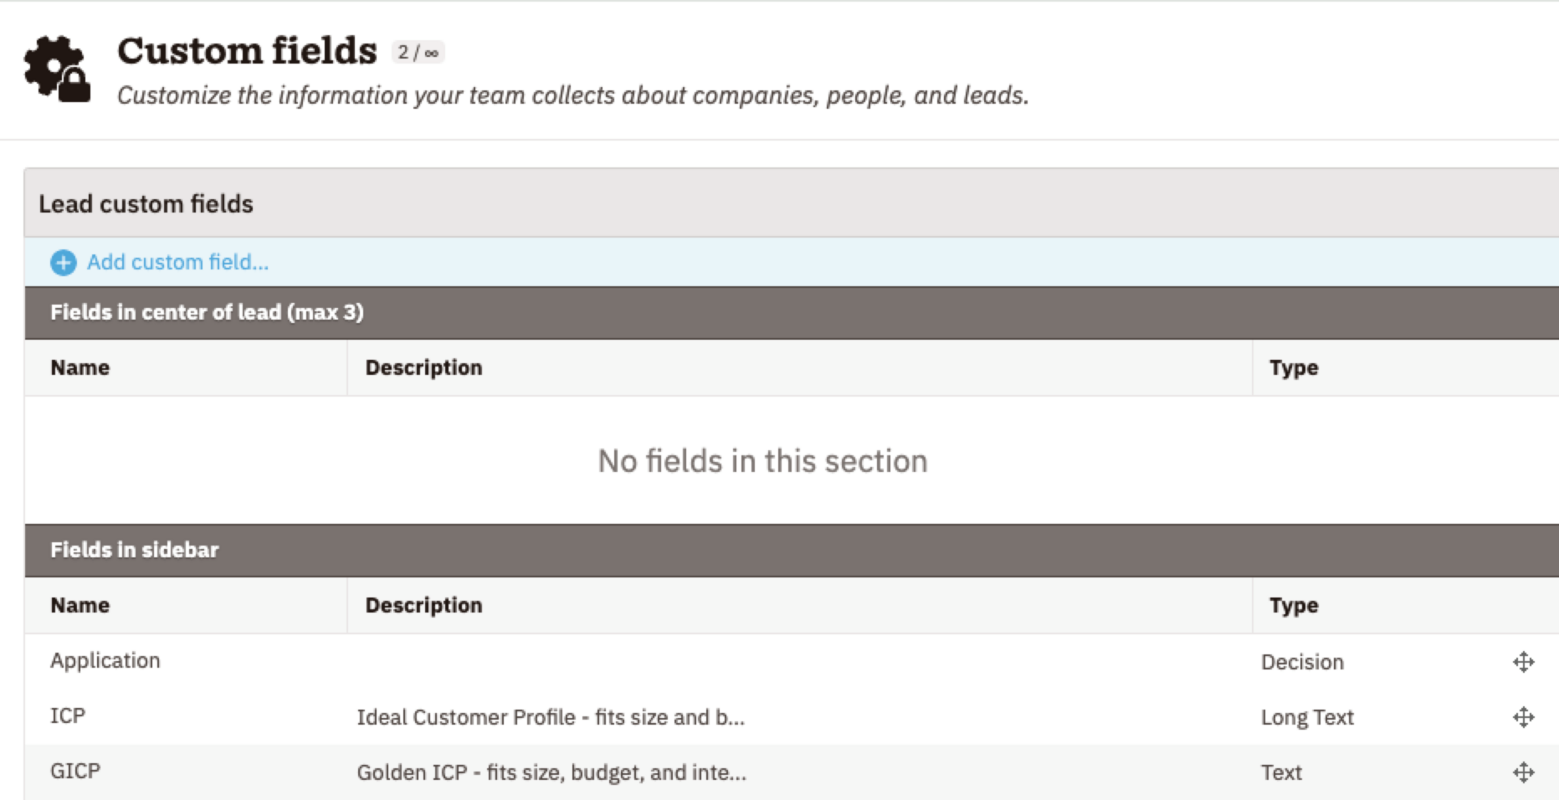Select the Long Text type label for ICP

[x=1308, y=716]
